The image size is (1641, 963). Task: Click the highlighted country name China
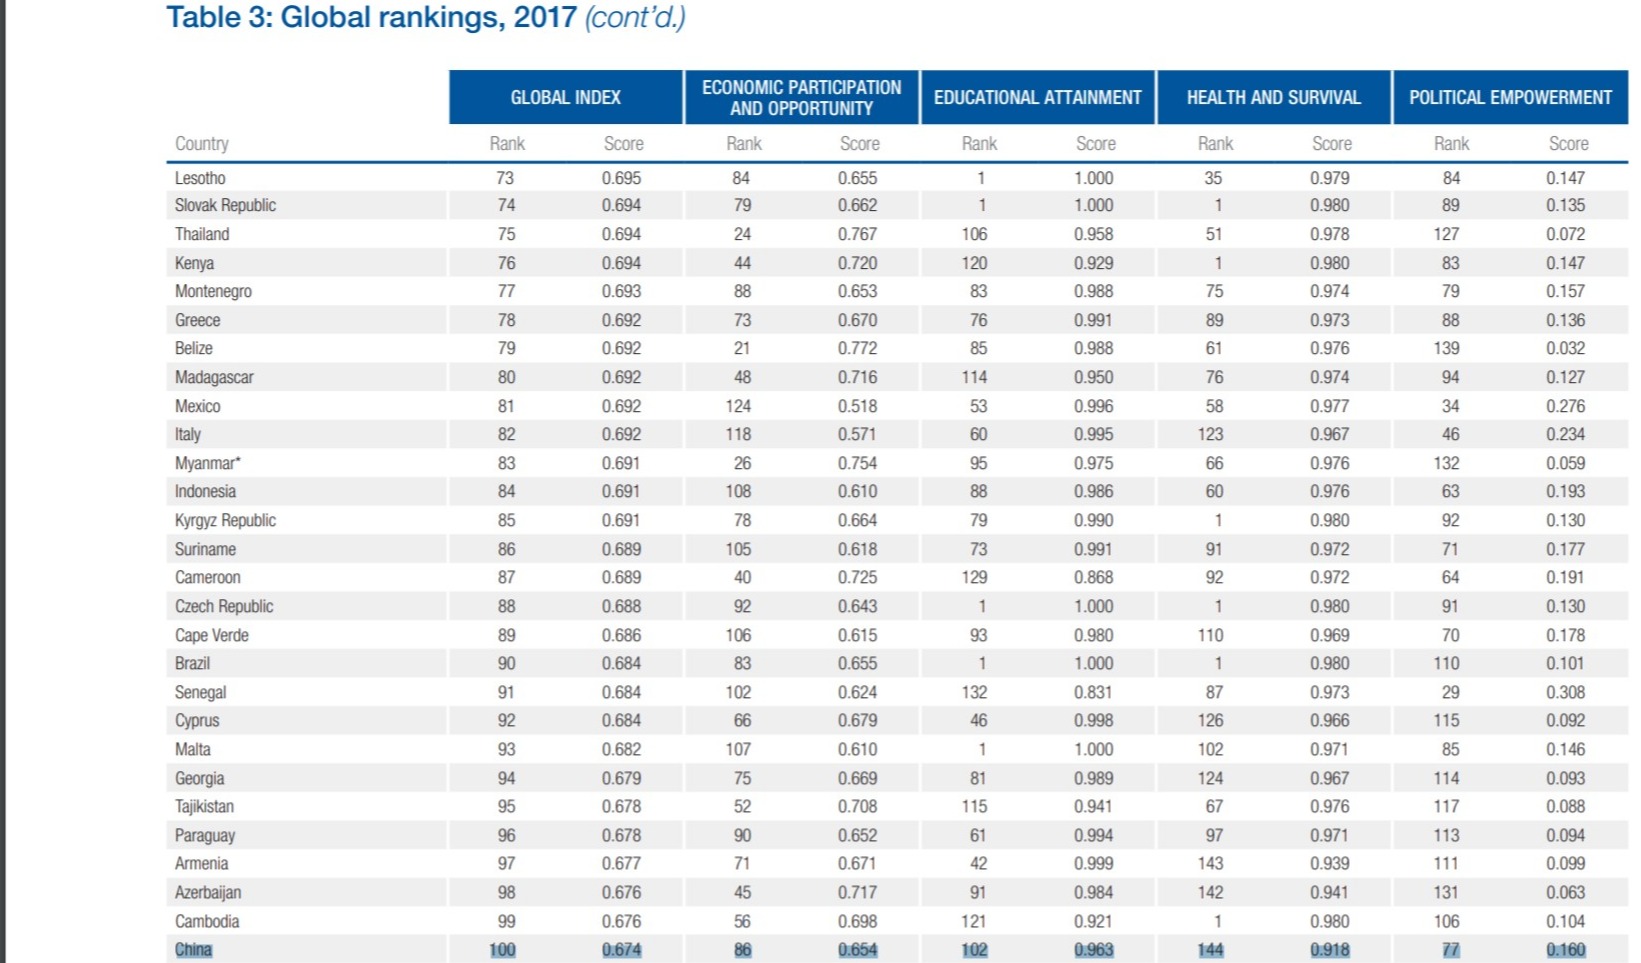tap(193, 949)
